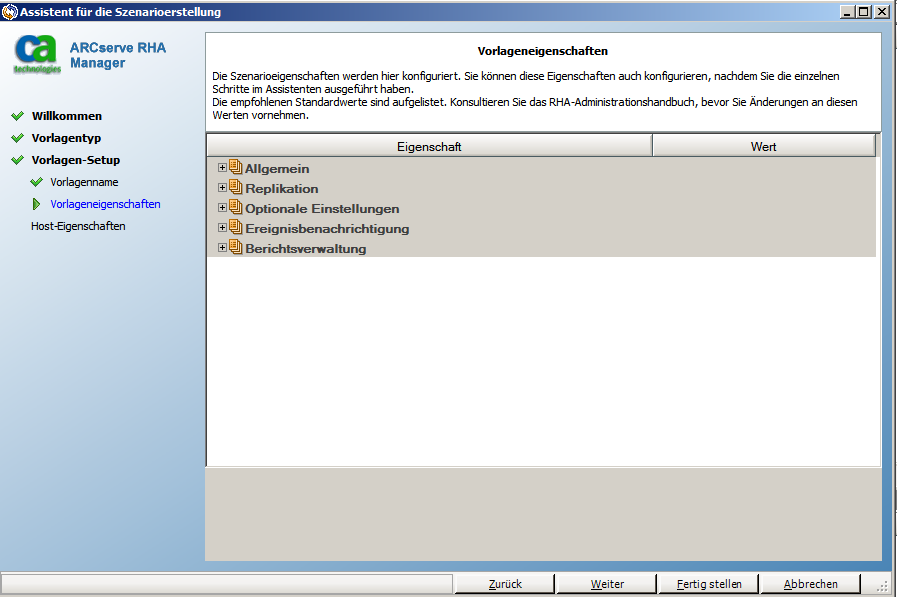Click the Optionale Einstellungen folder icon
This screenshot has height=597, width=897.
tap(236, 207)
